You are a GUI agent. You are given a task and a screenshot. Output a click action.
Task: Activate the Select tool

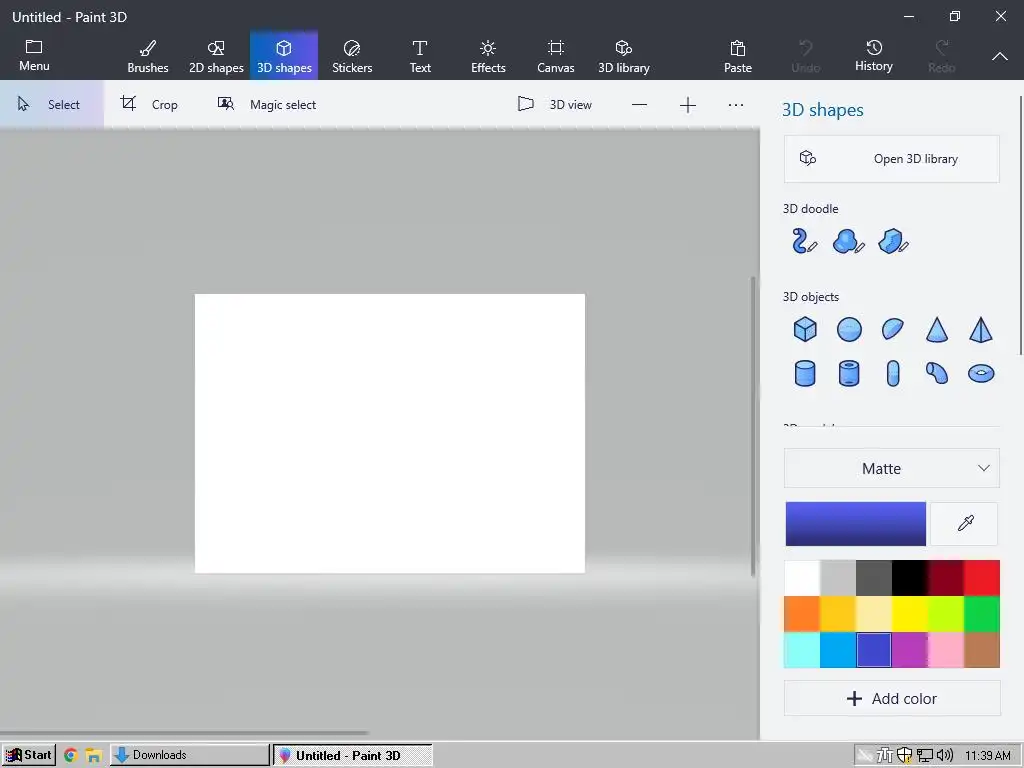(52, 104)
